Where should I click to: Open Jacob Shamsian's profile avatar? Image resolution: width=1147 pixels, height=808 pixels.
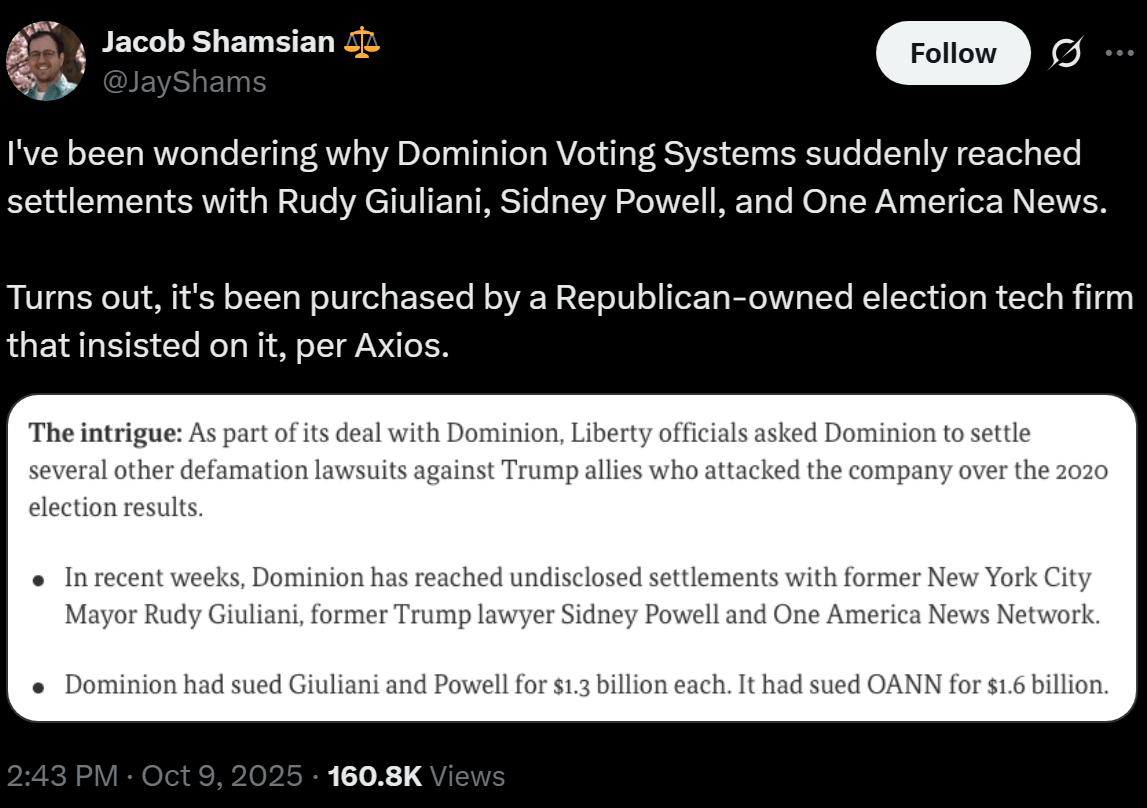[45, 60]
